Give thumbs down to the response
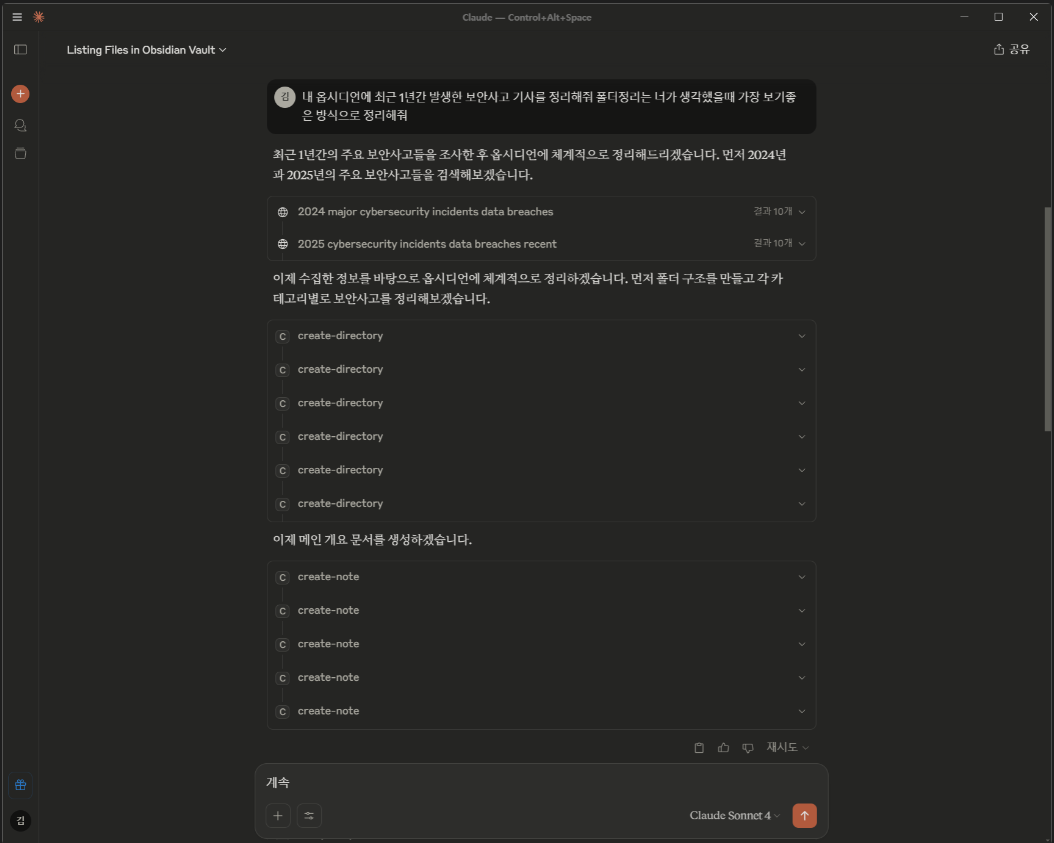This screenshot has width=1054, height=843. click(747, 748)
